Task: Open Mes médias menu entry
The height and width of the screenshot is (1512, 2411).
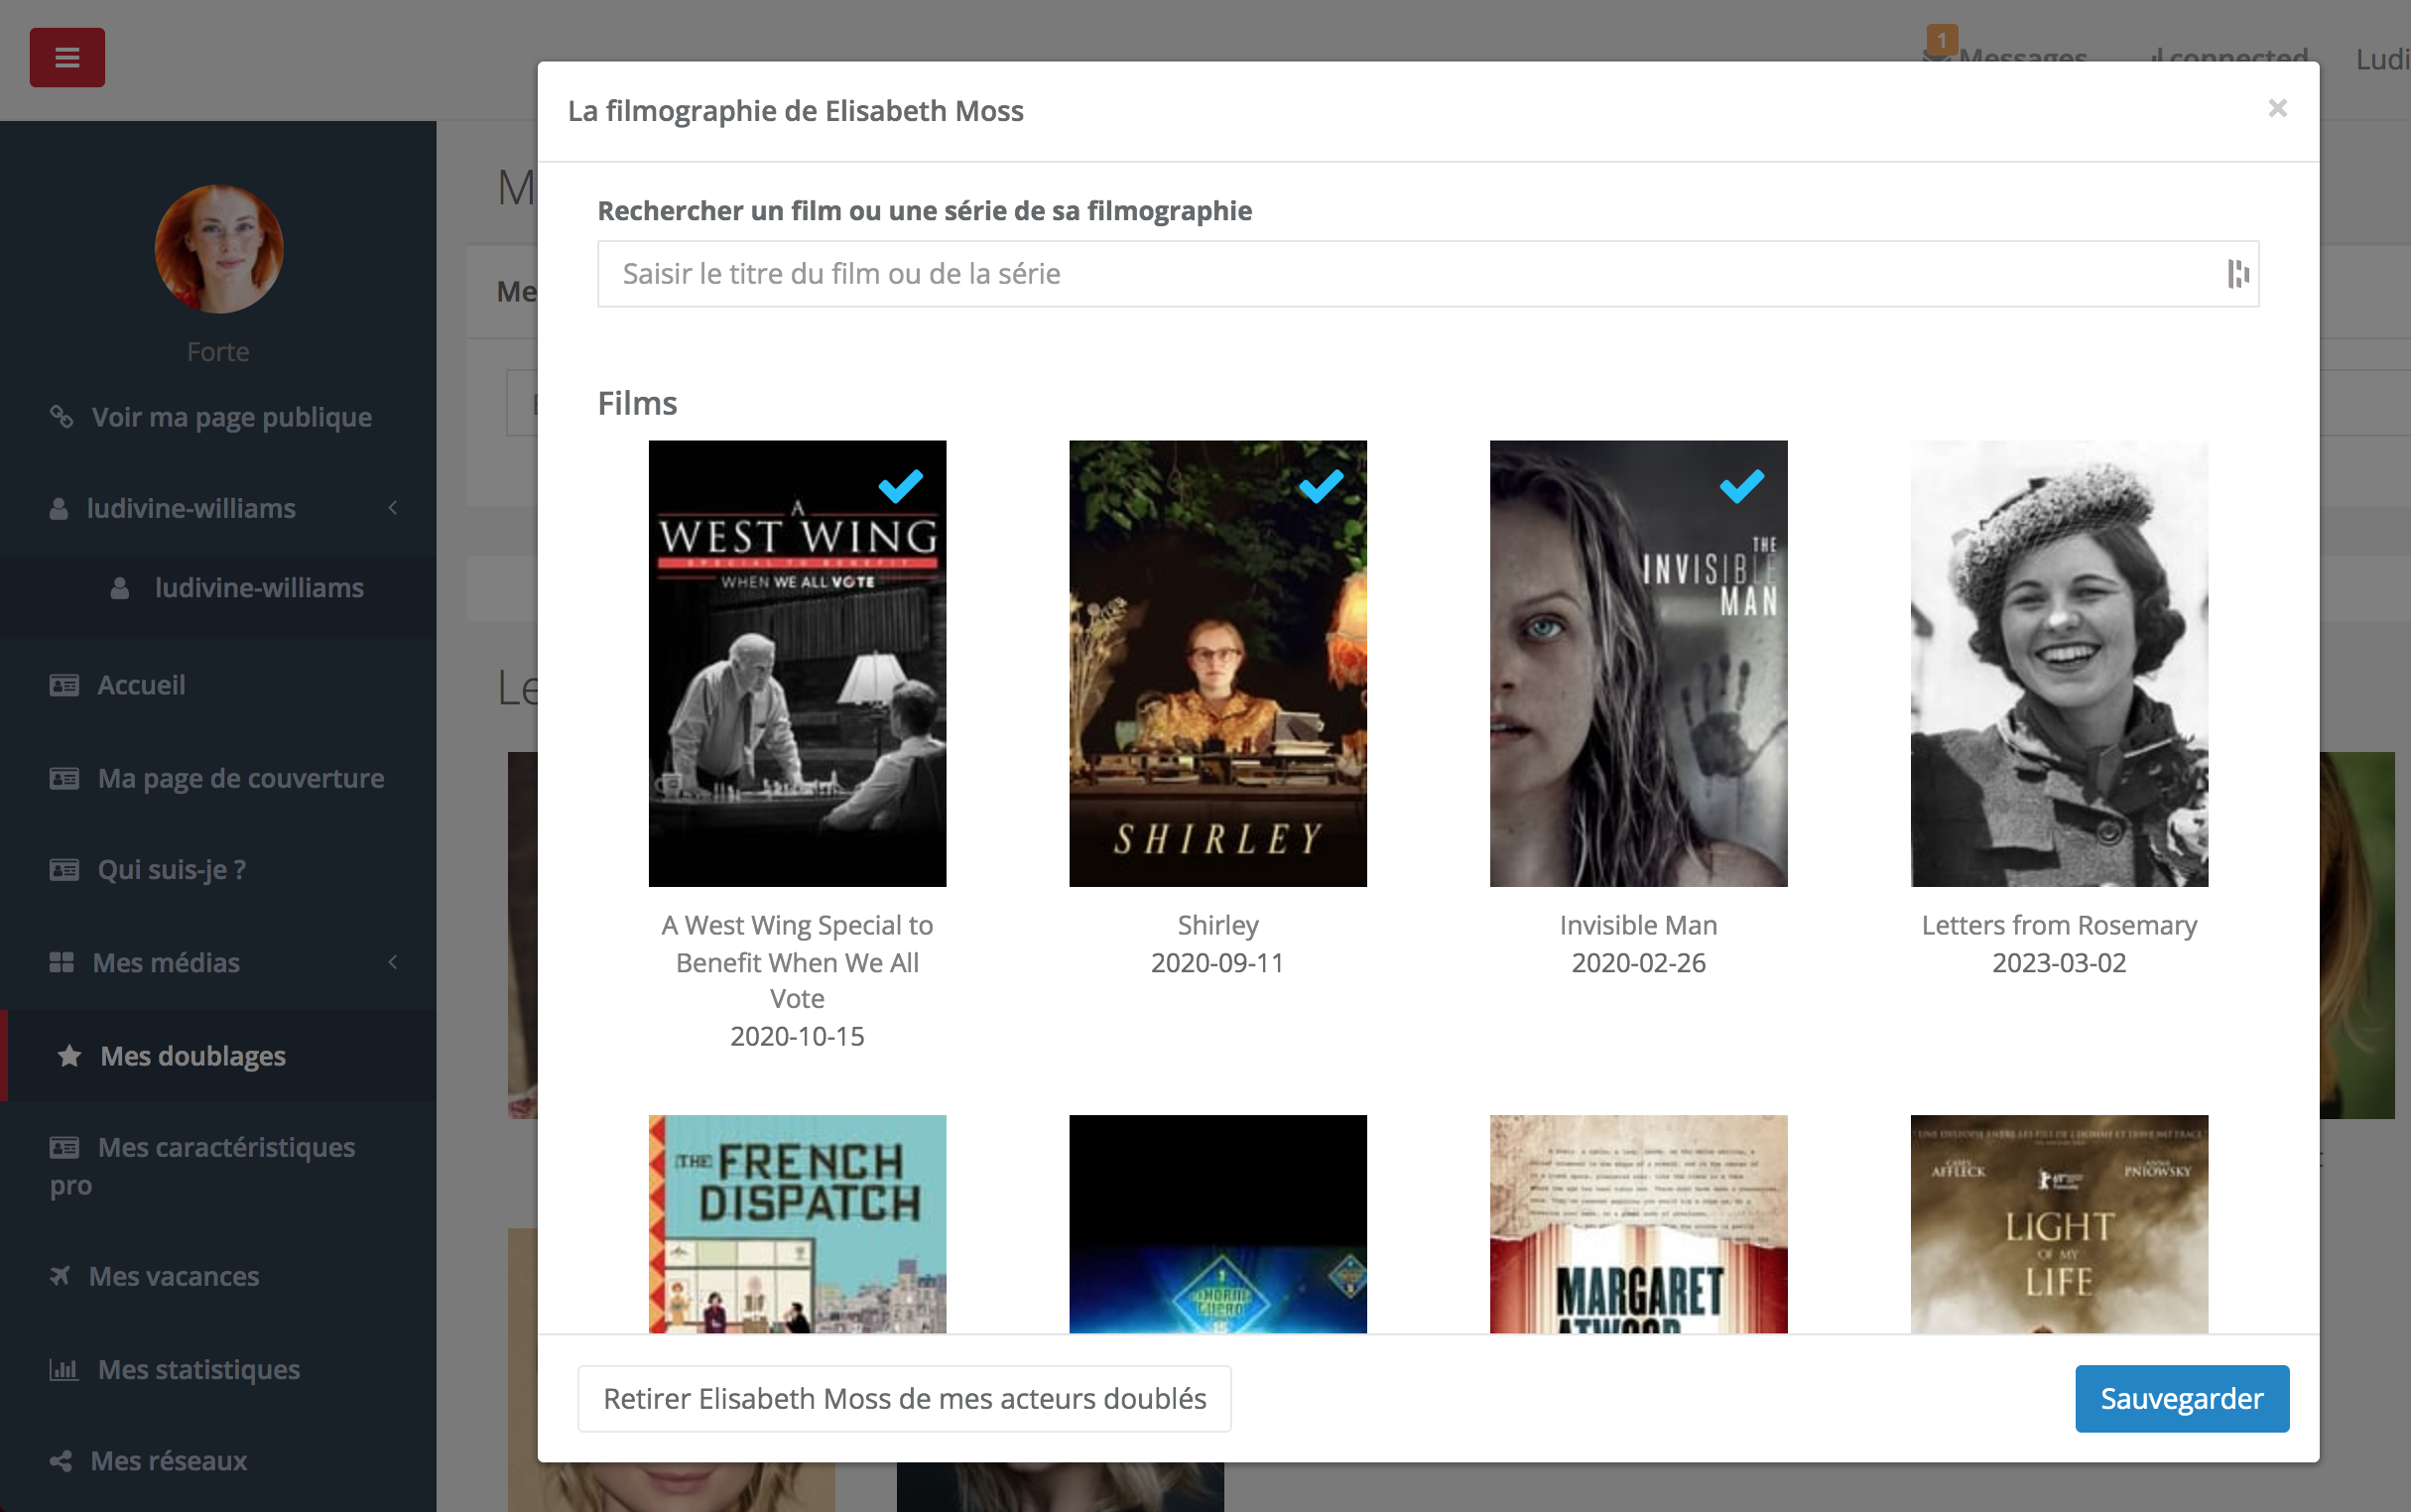Action: [166, 962]
